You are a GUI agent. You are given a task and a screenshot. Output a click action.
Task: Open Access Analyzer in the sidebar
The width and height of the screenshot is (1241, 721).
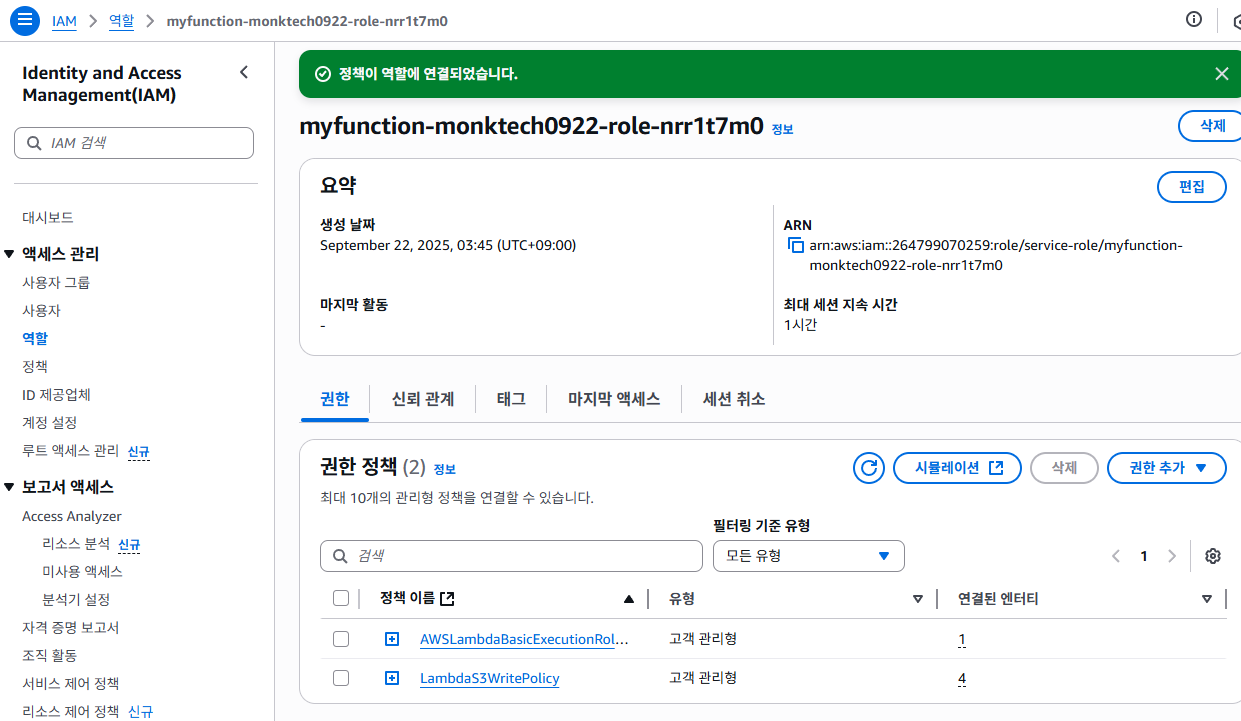coord(72,516)
